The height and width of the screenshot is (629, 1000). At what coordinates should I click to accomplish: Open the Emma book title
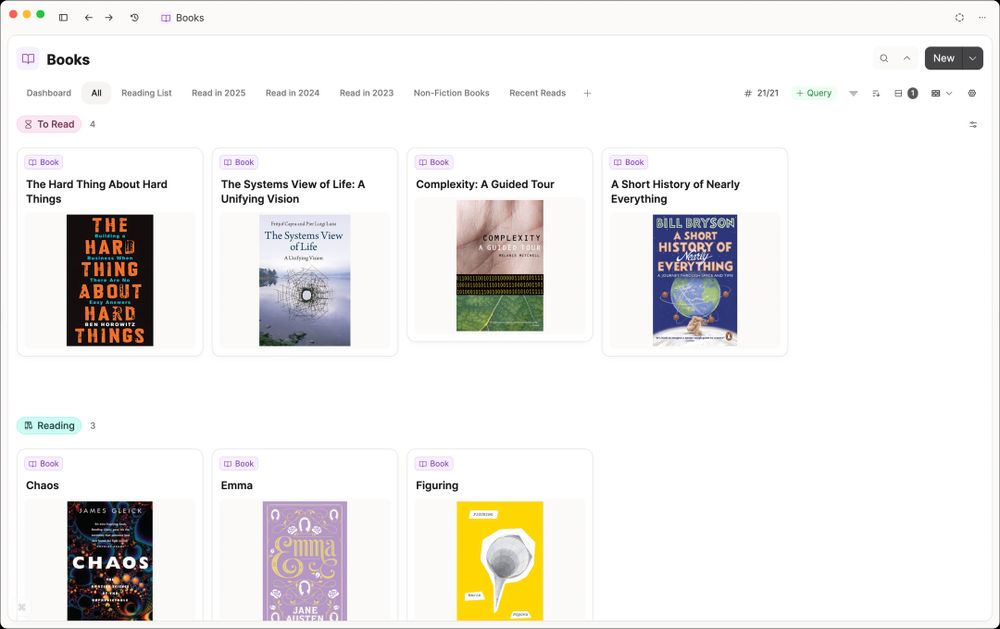point(237,485)
